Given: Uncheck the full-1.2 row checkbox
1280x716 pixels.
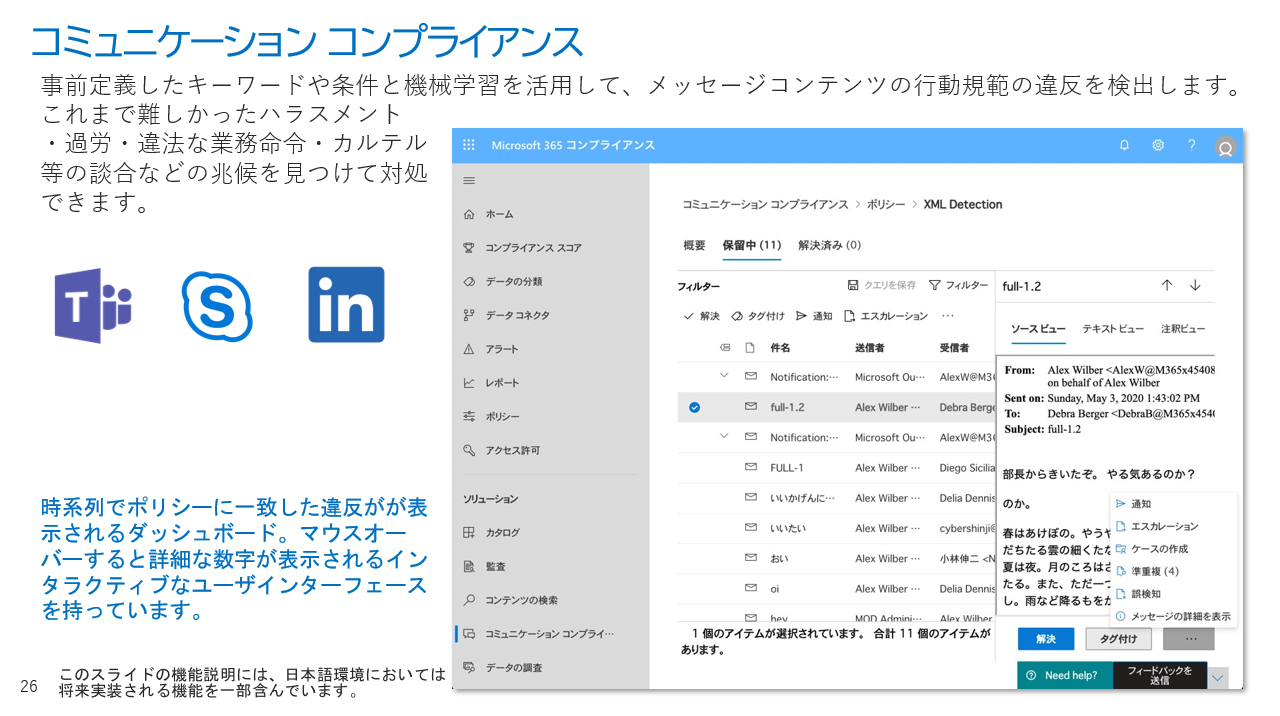Looking at the screenshot, I should (694, 407).
